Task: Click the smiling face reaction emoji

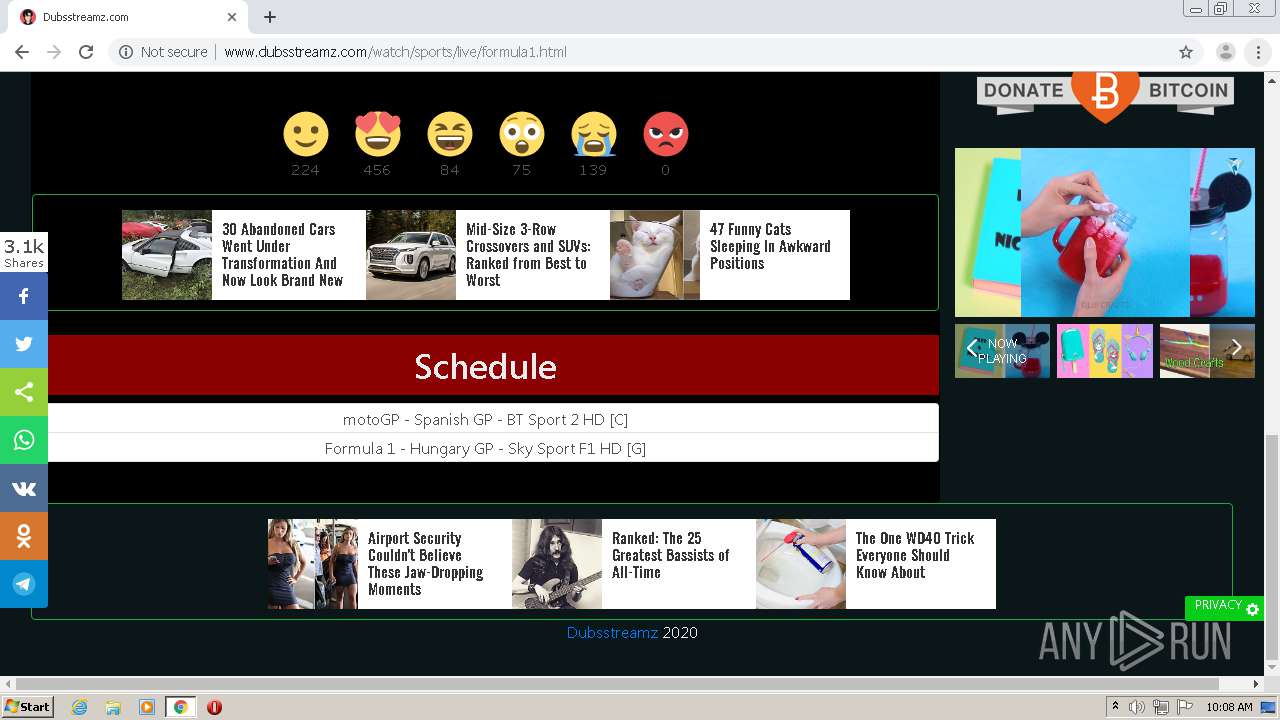Action: [x=305, y=134]
